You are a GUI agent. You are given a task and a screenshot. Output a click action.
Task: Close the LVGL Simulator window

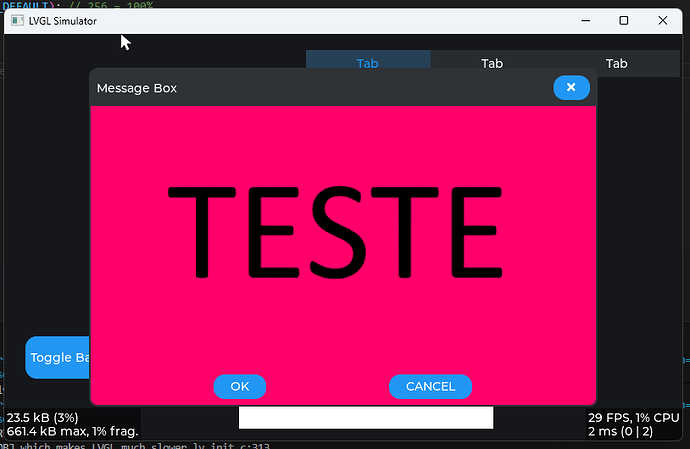(x=666, y=21)
